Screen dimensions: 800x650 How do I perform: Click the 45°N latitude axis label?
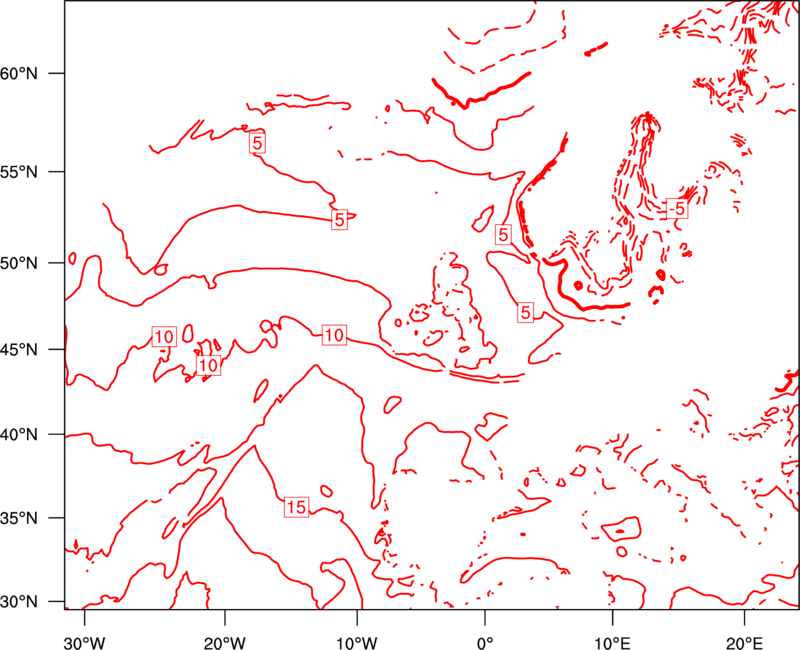click(19, 349)
